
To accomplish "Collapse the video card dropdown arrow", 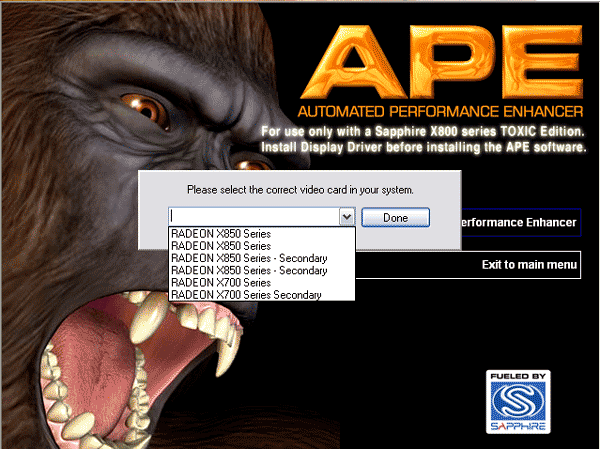I will point(346,217).
